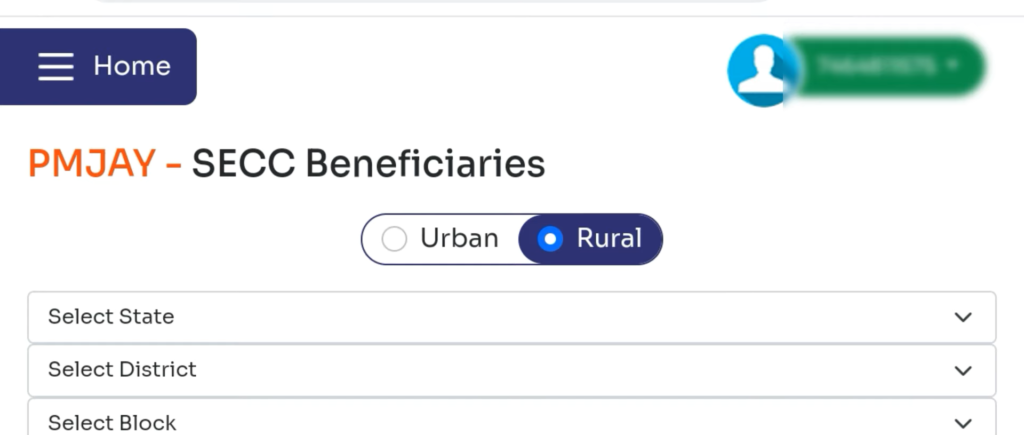Screen dimensions: 1024x435
Task: Expand the Select Block dropdown
Action: 511,421
